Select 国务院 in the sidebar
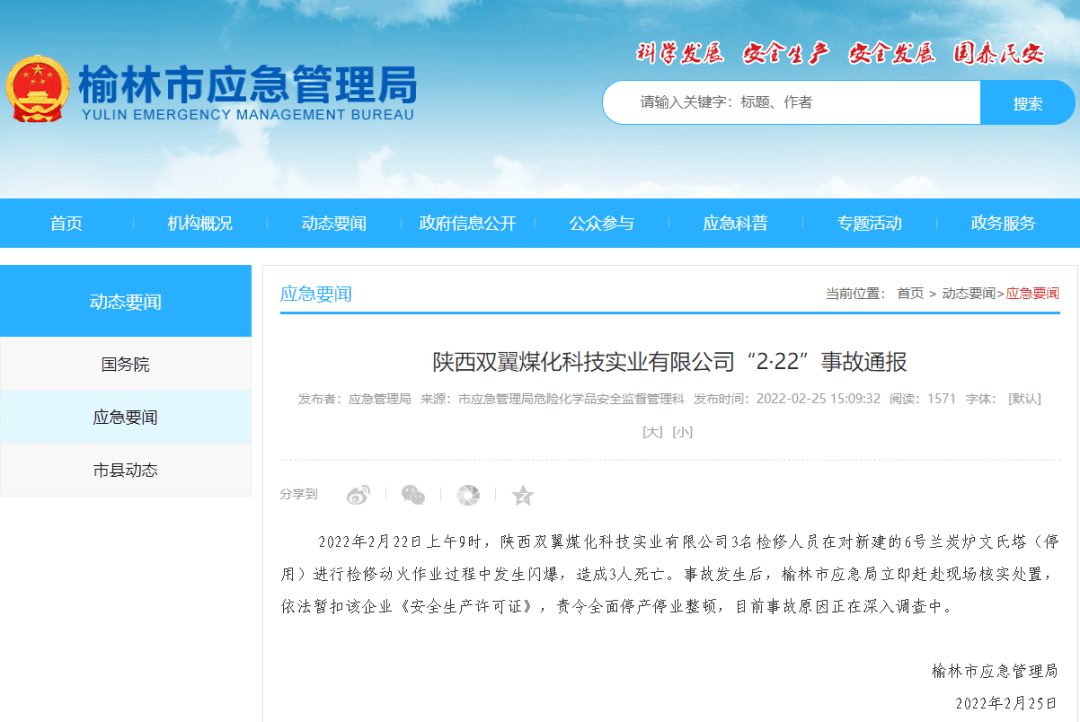Screen dimensions: 1080x722 coord(125,364)
